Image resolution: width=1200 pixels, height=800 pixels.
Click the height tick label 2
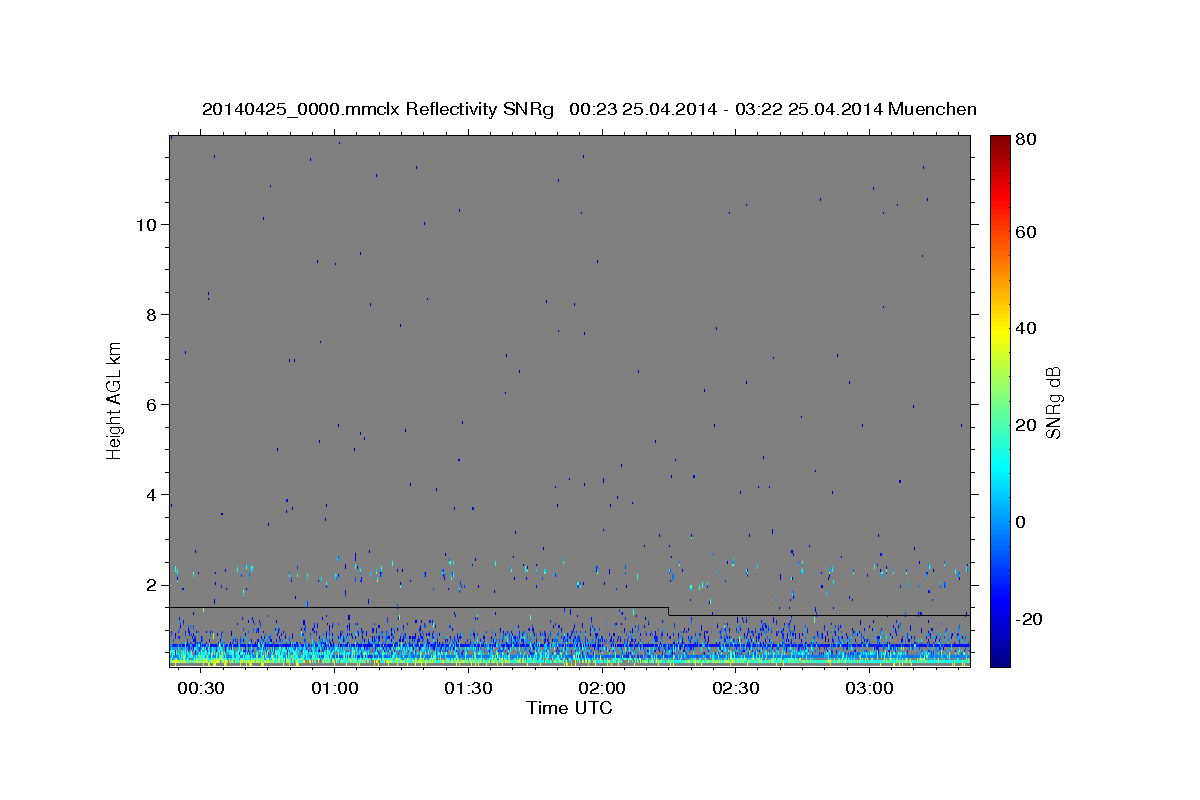[152, 584]
